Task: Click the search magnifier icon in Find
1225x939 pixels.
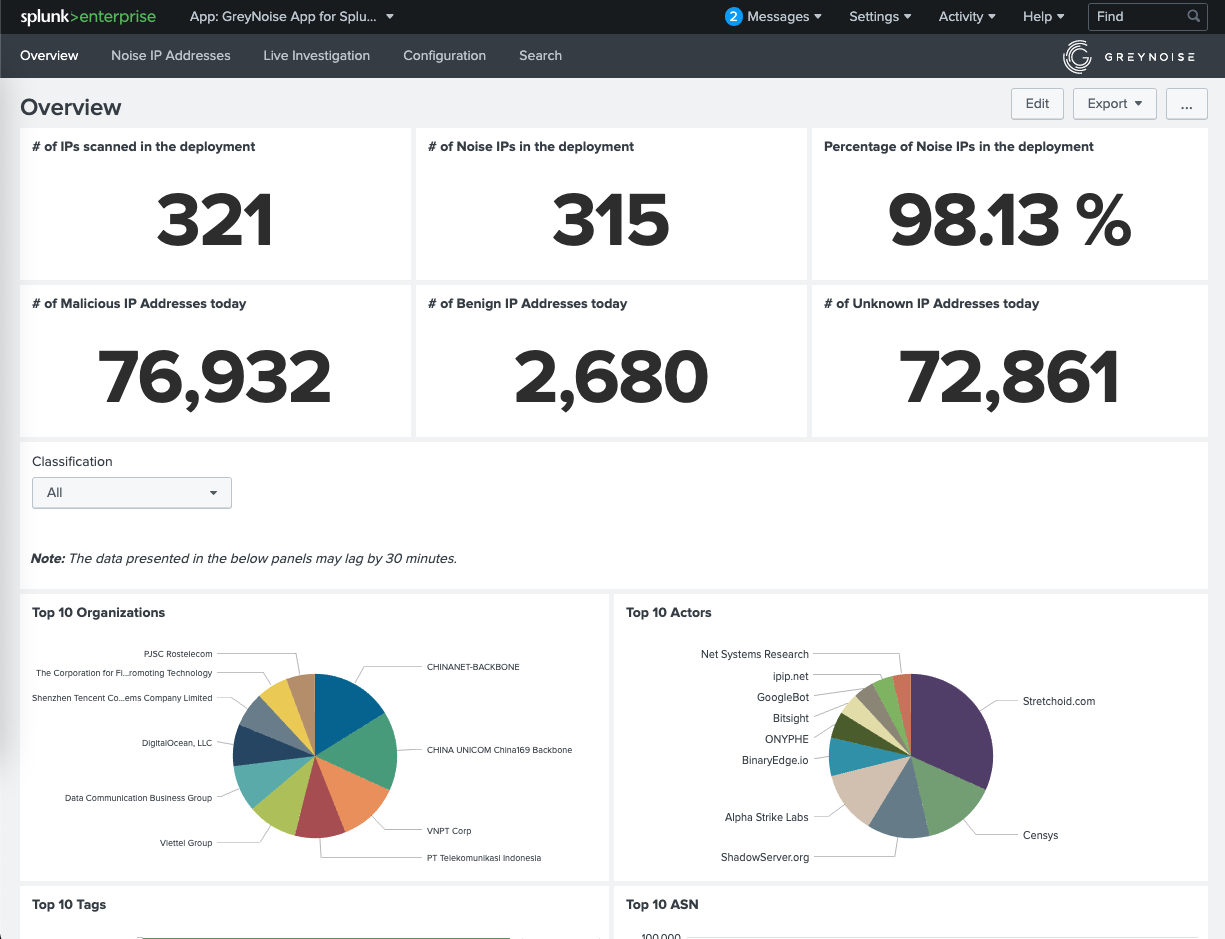Action: [1194, 16]
